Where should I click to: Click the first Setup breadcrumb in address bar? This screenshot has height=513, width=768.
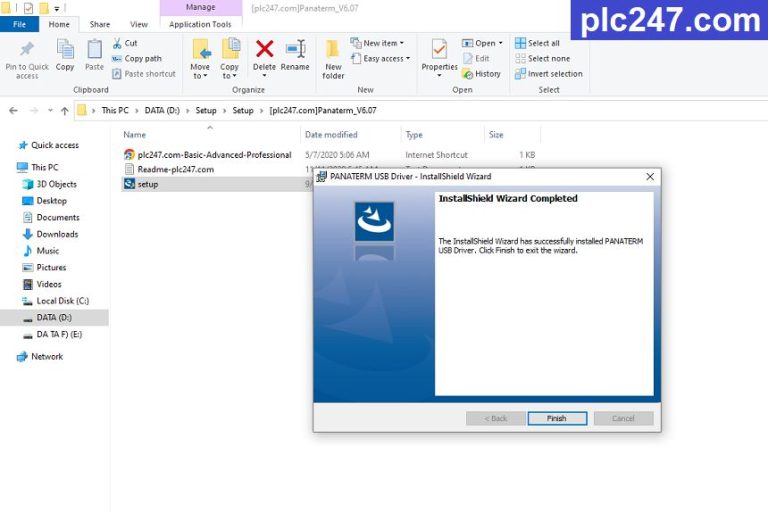tap(206, 110)
